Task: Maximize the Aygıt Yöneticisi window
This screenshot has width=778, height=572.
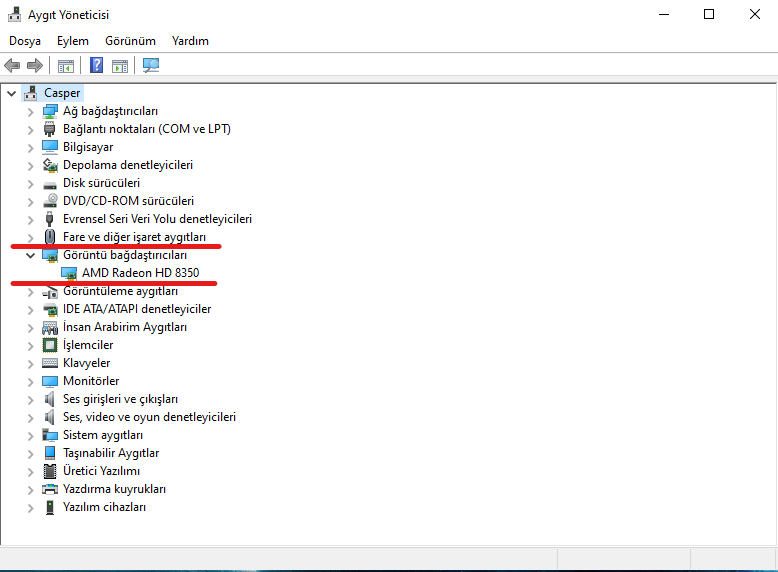Action: [x=709, y=14]
